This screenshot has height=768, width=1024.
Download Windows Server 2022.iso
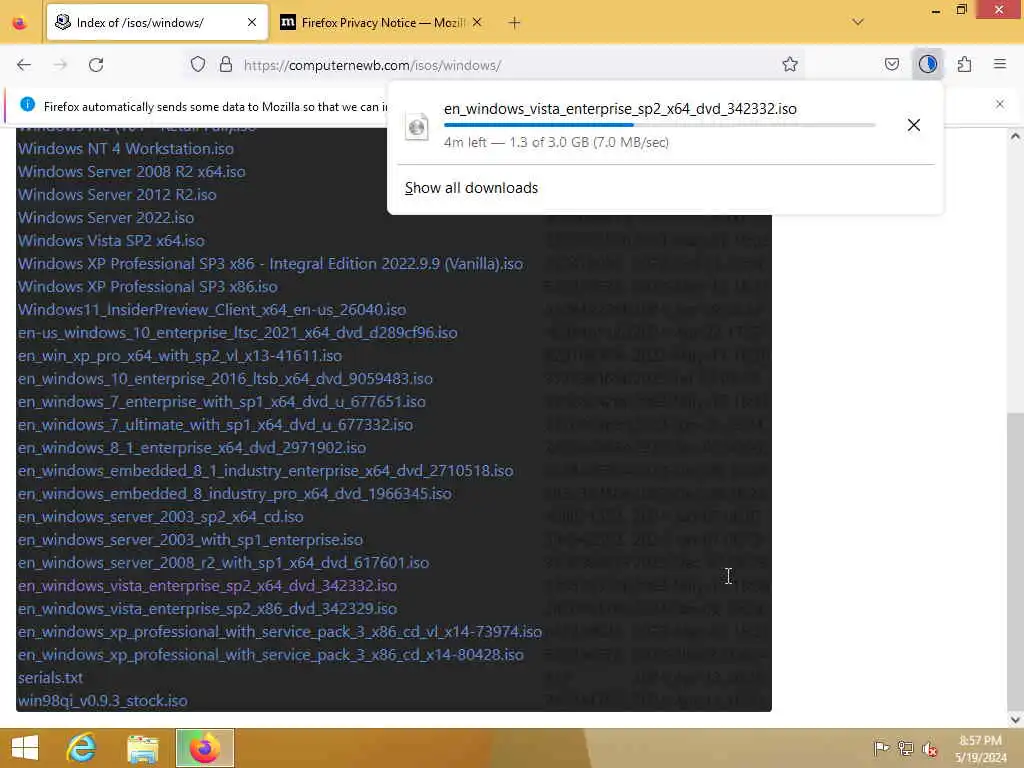click(106, 217)
